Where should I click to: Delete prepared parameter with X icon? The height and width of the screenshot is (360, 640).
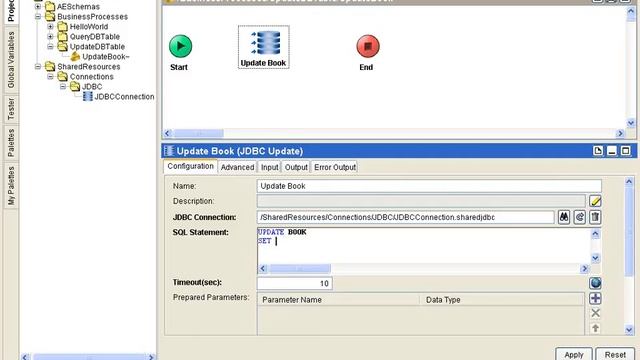595,313
